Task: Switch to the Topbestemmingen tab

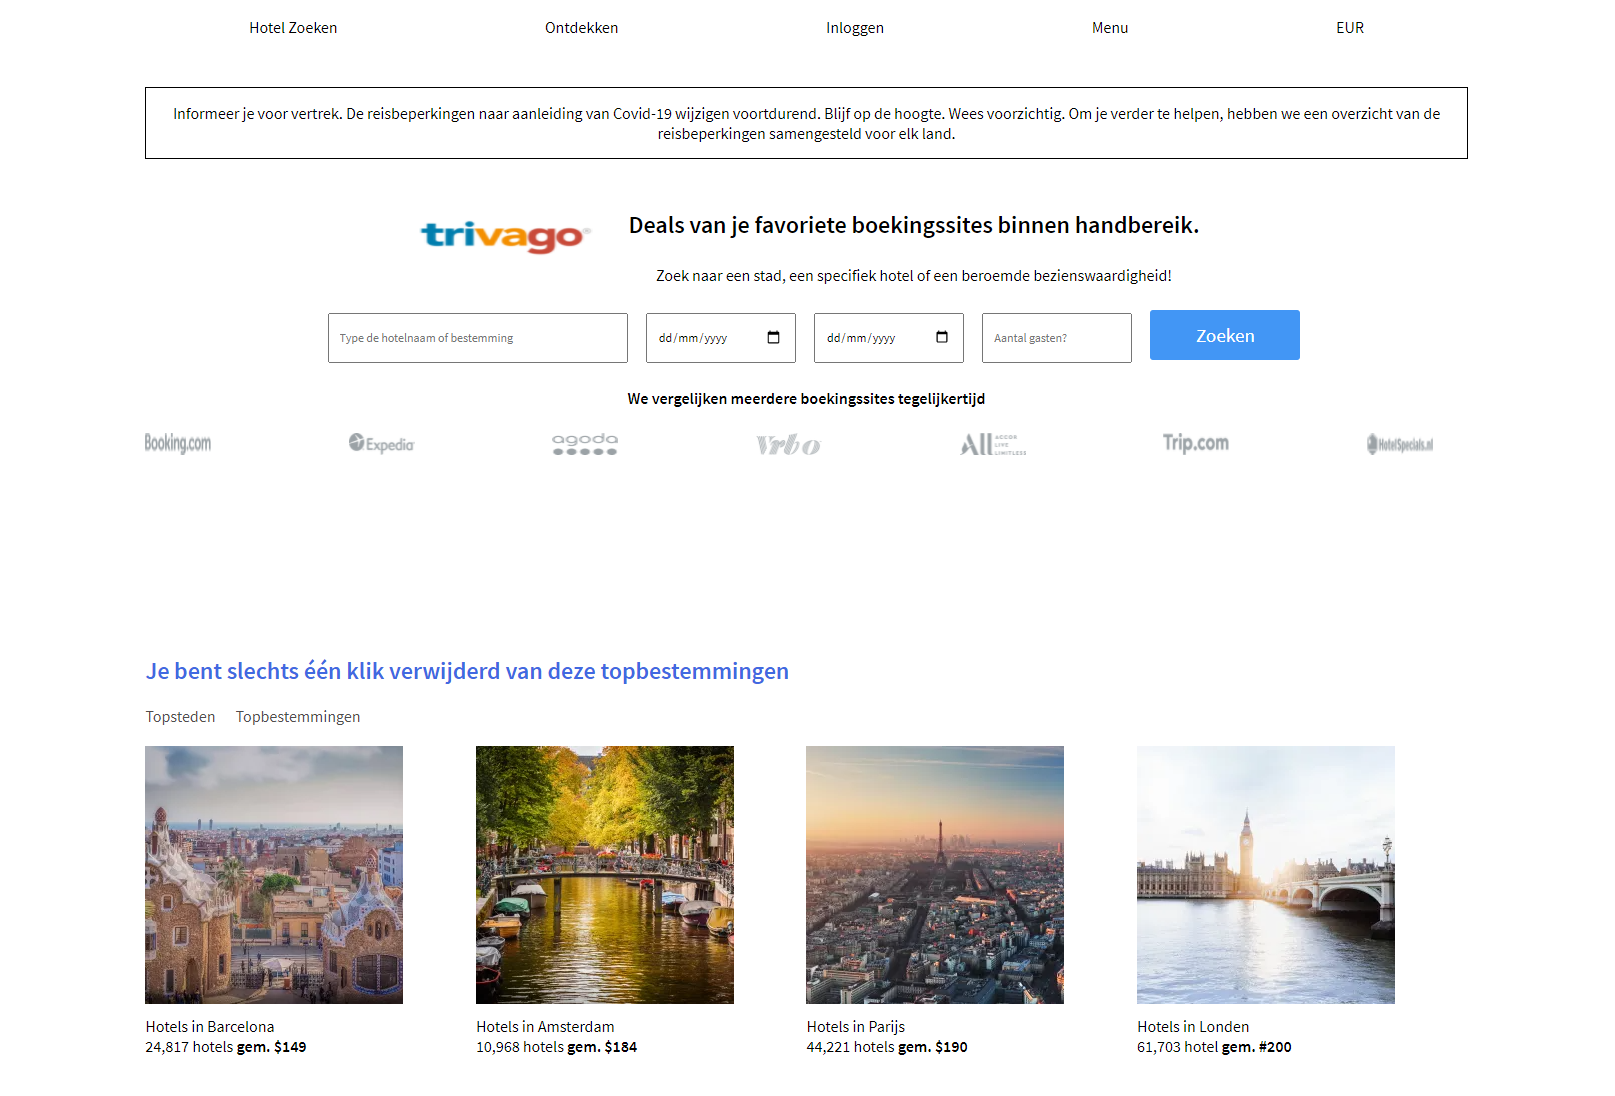Action: pos(298,716)
